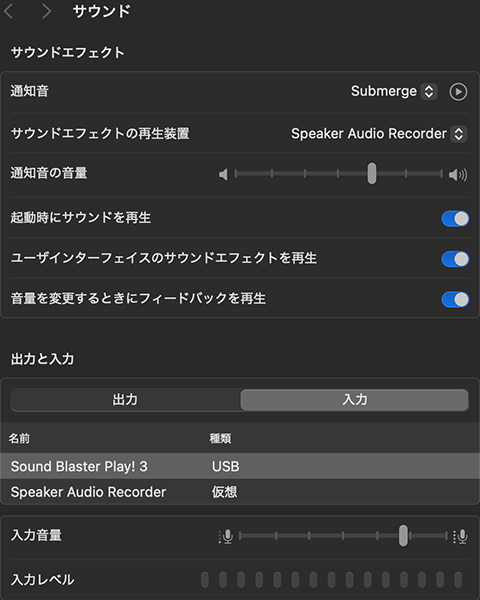Choose Speaker Audio Recorder in the input list

pos(240,492)
